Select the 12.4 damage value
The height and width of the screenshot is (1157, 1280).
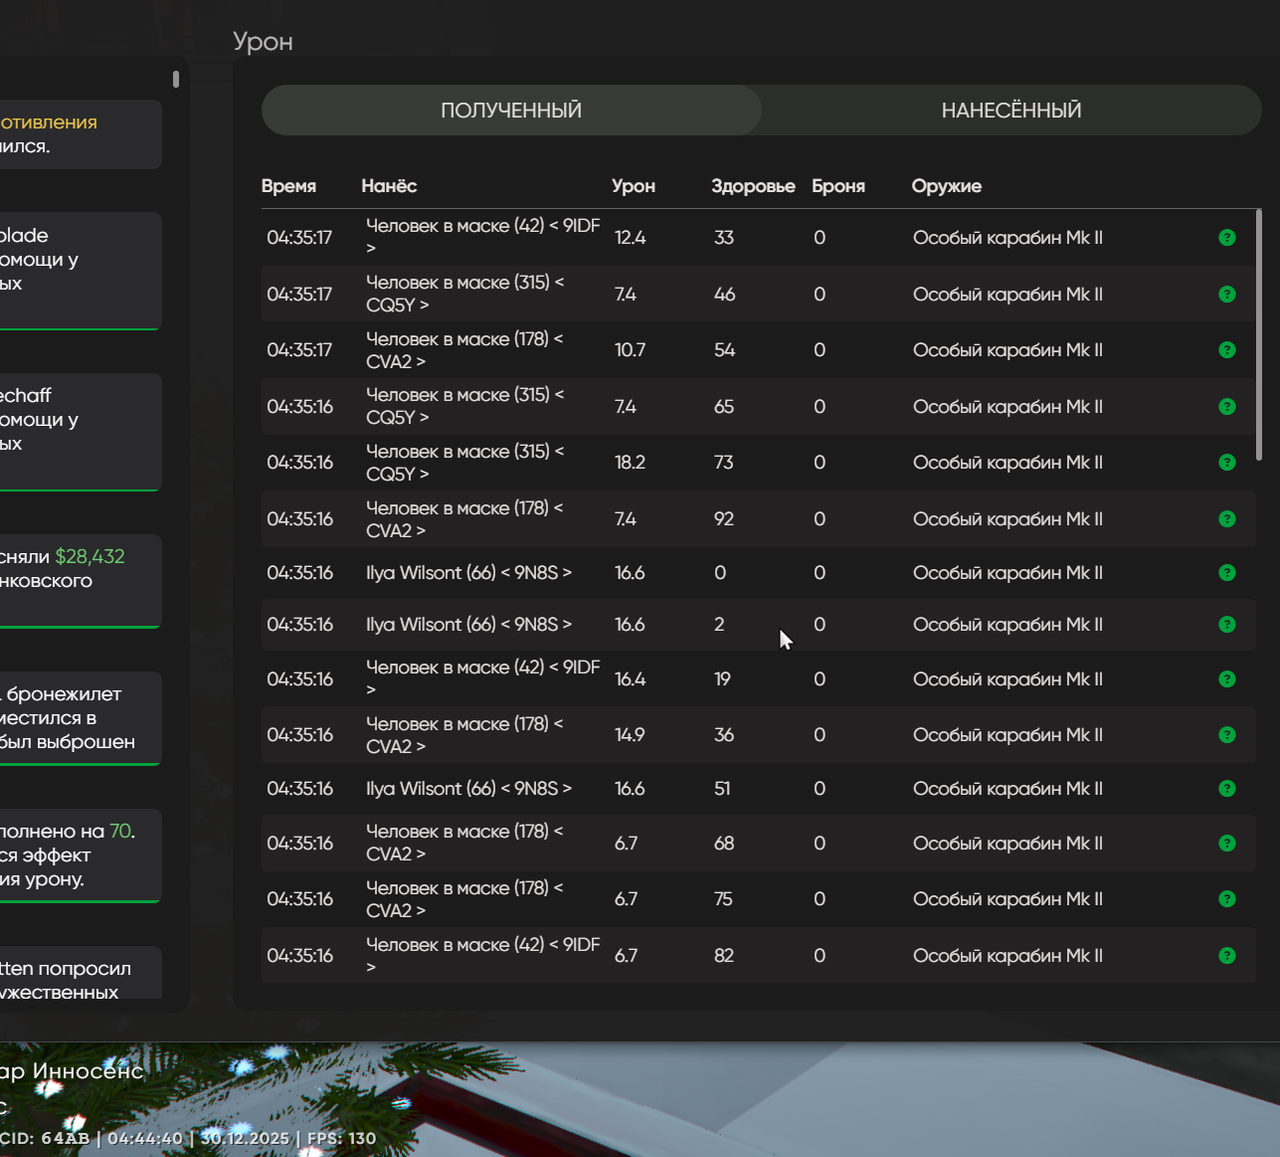pos(630,238)
